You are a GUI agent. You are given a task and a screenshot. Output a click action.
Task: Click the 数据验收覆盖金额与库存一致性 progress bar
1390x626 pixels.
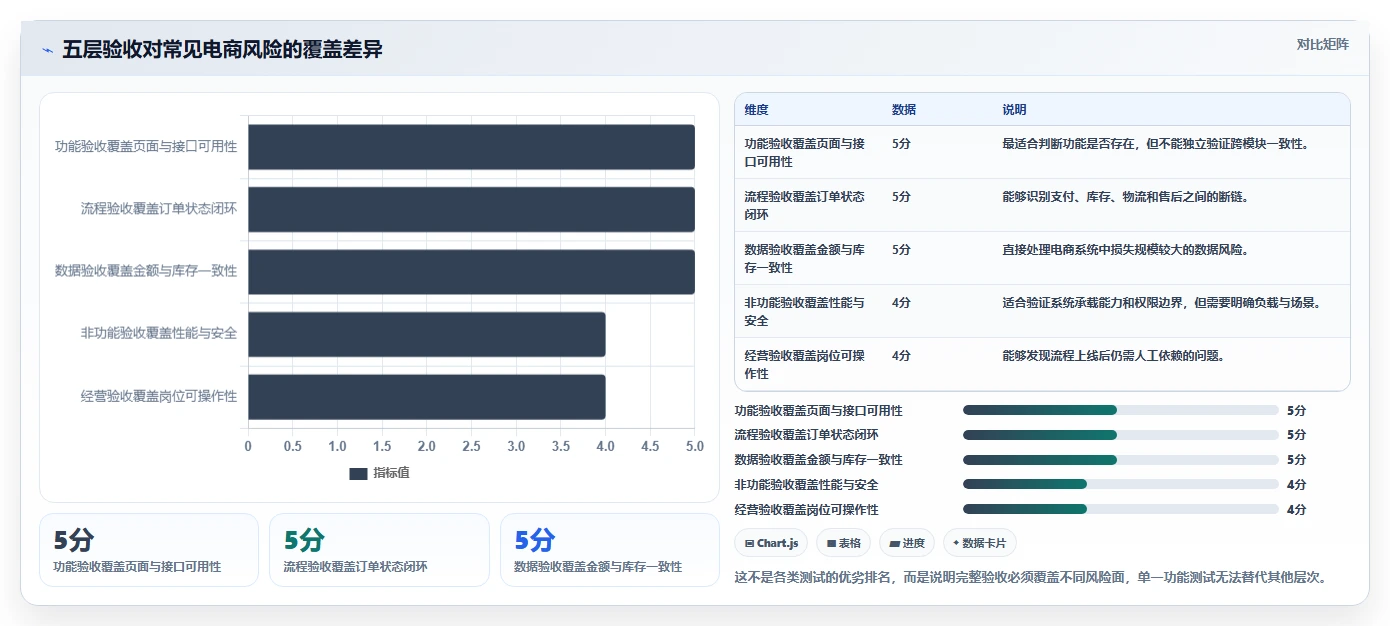click(1120, 460)
